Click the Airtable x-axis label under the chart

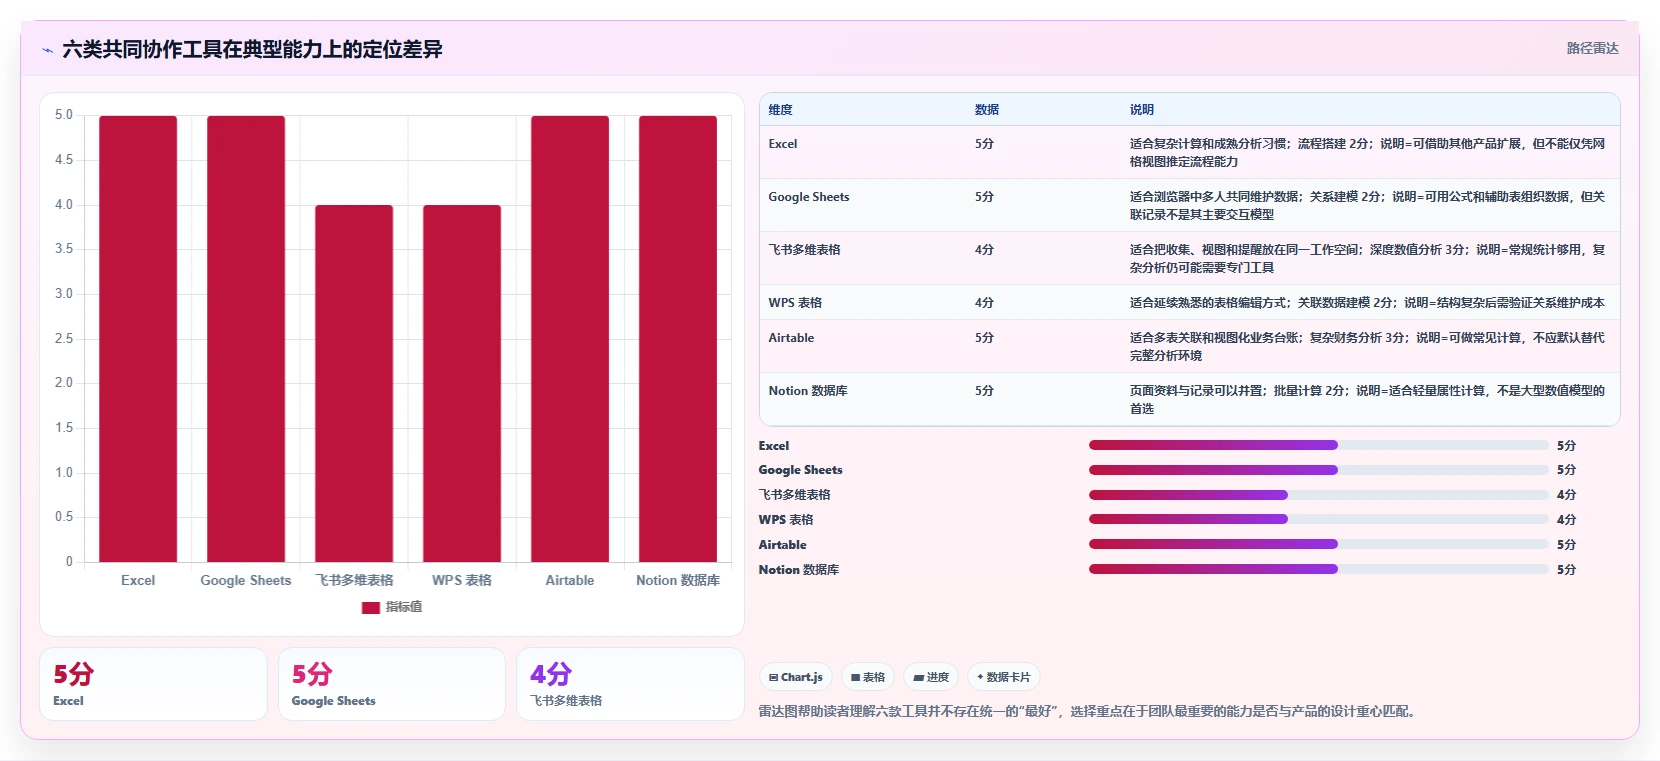(570, 580)
